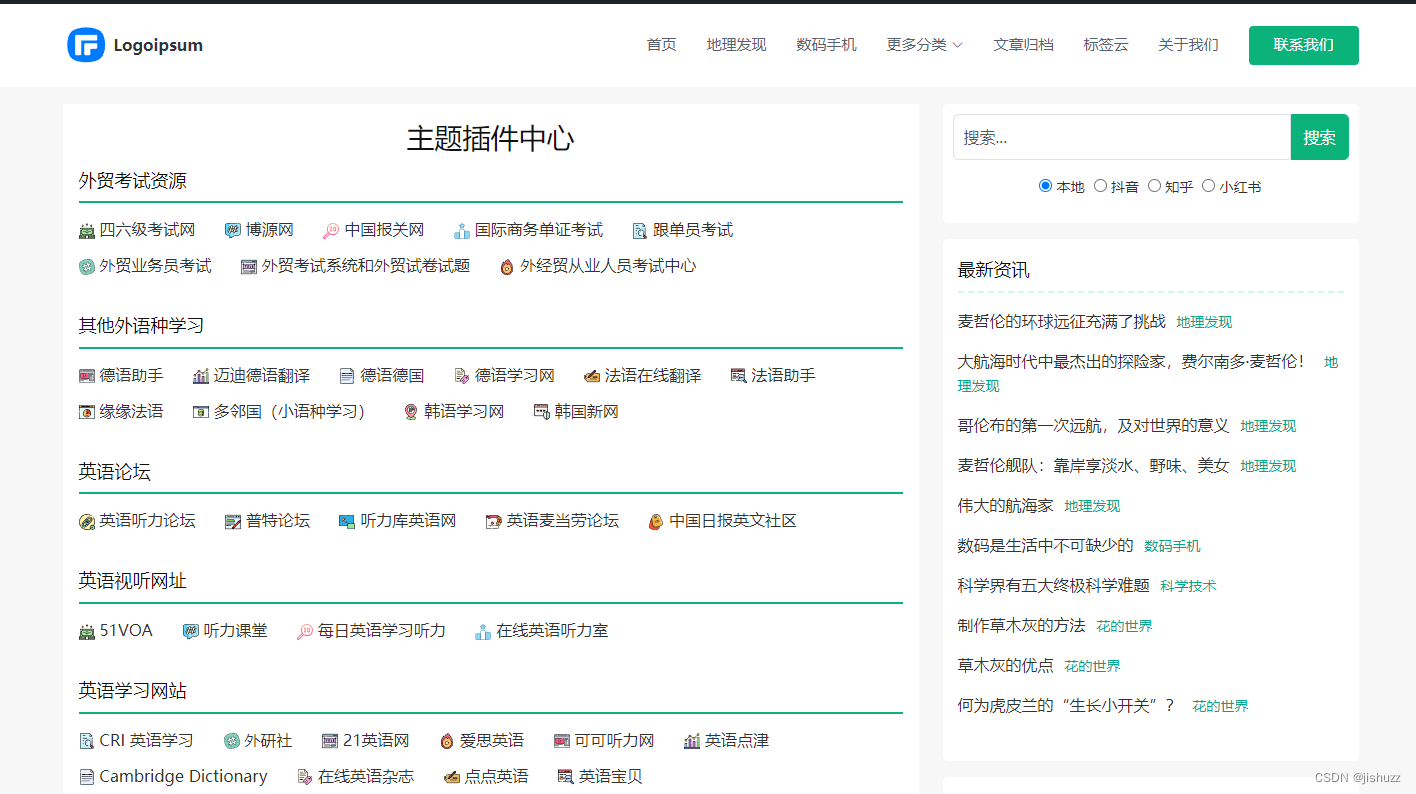This screenshot has height=794, width=1416.
Task: Expand the 更多分类 dropdown menu
Action: point(924,45)
